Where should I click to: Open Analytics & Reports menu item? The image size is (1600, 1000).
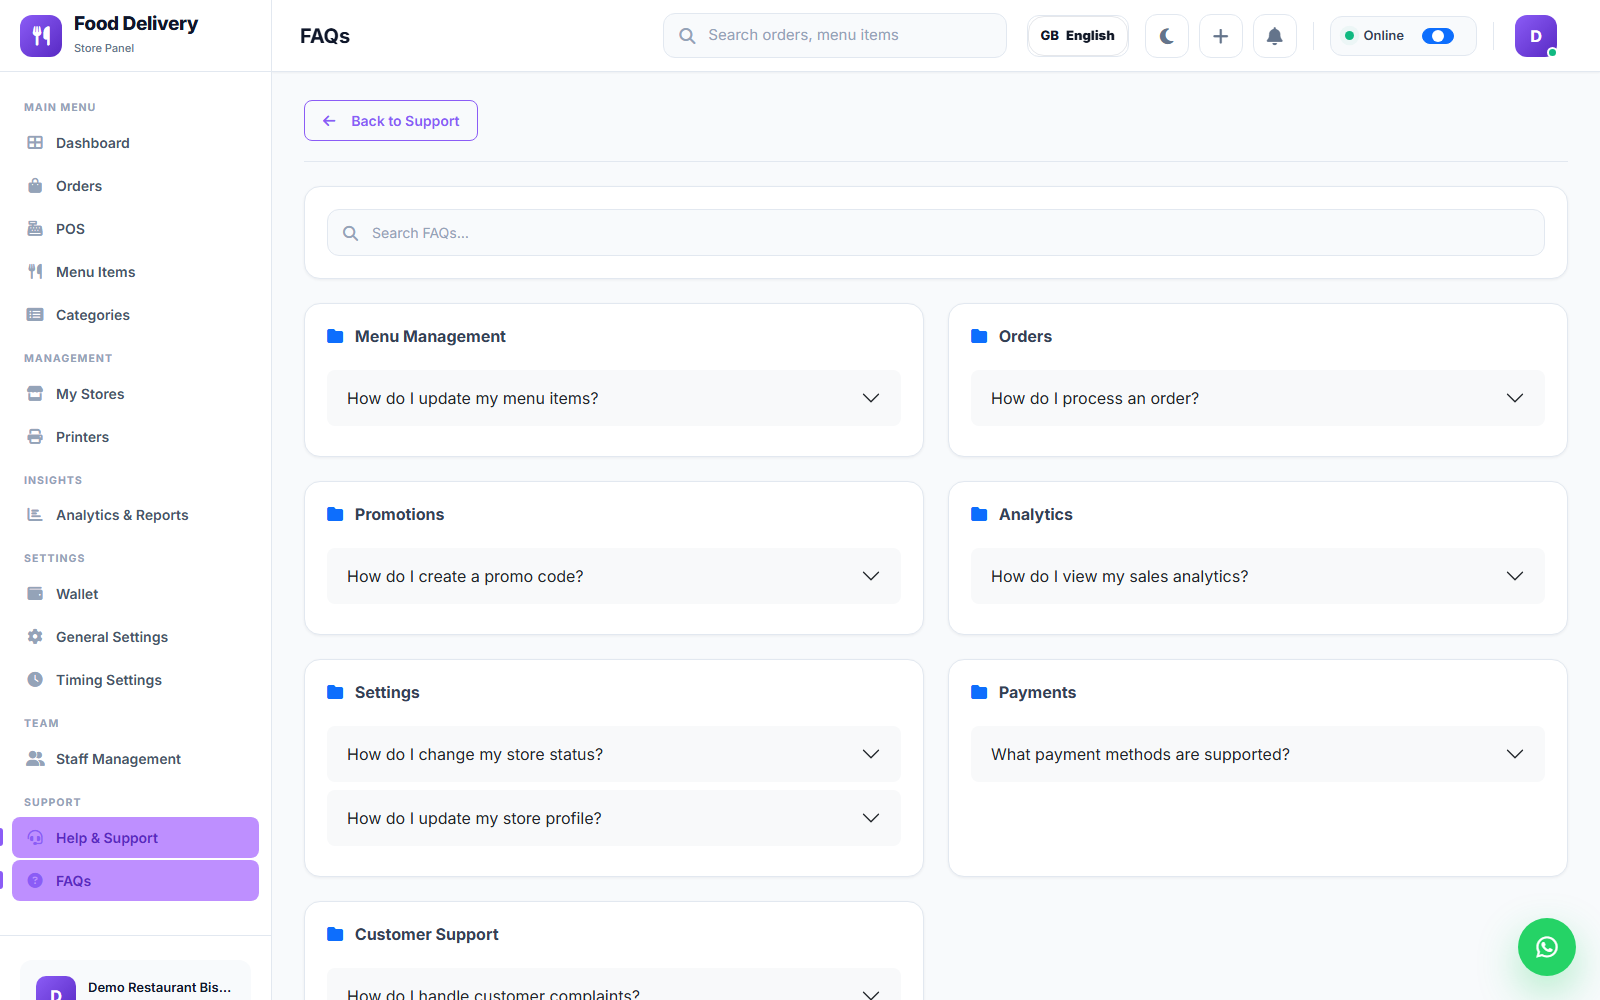pyautogui.click(x=135, y=515)
